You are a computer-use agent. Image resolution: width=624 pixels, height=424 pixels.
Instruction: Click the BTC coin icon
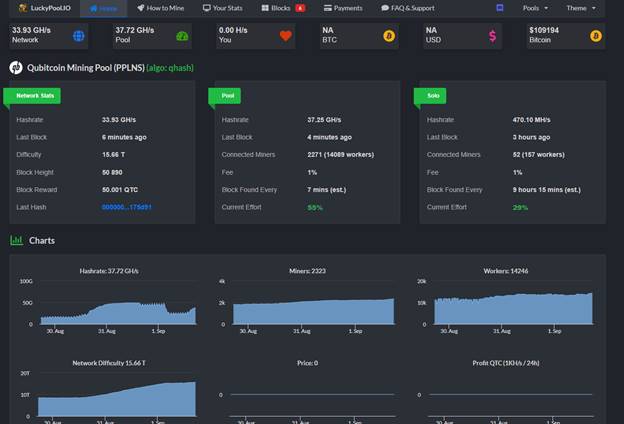(389, 36)
